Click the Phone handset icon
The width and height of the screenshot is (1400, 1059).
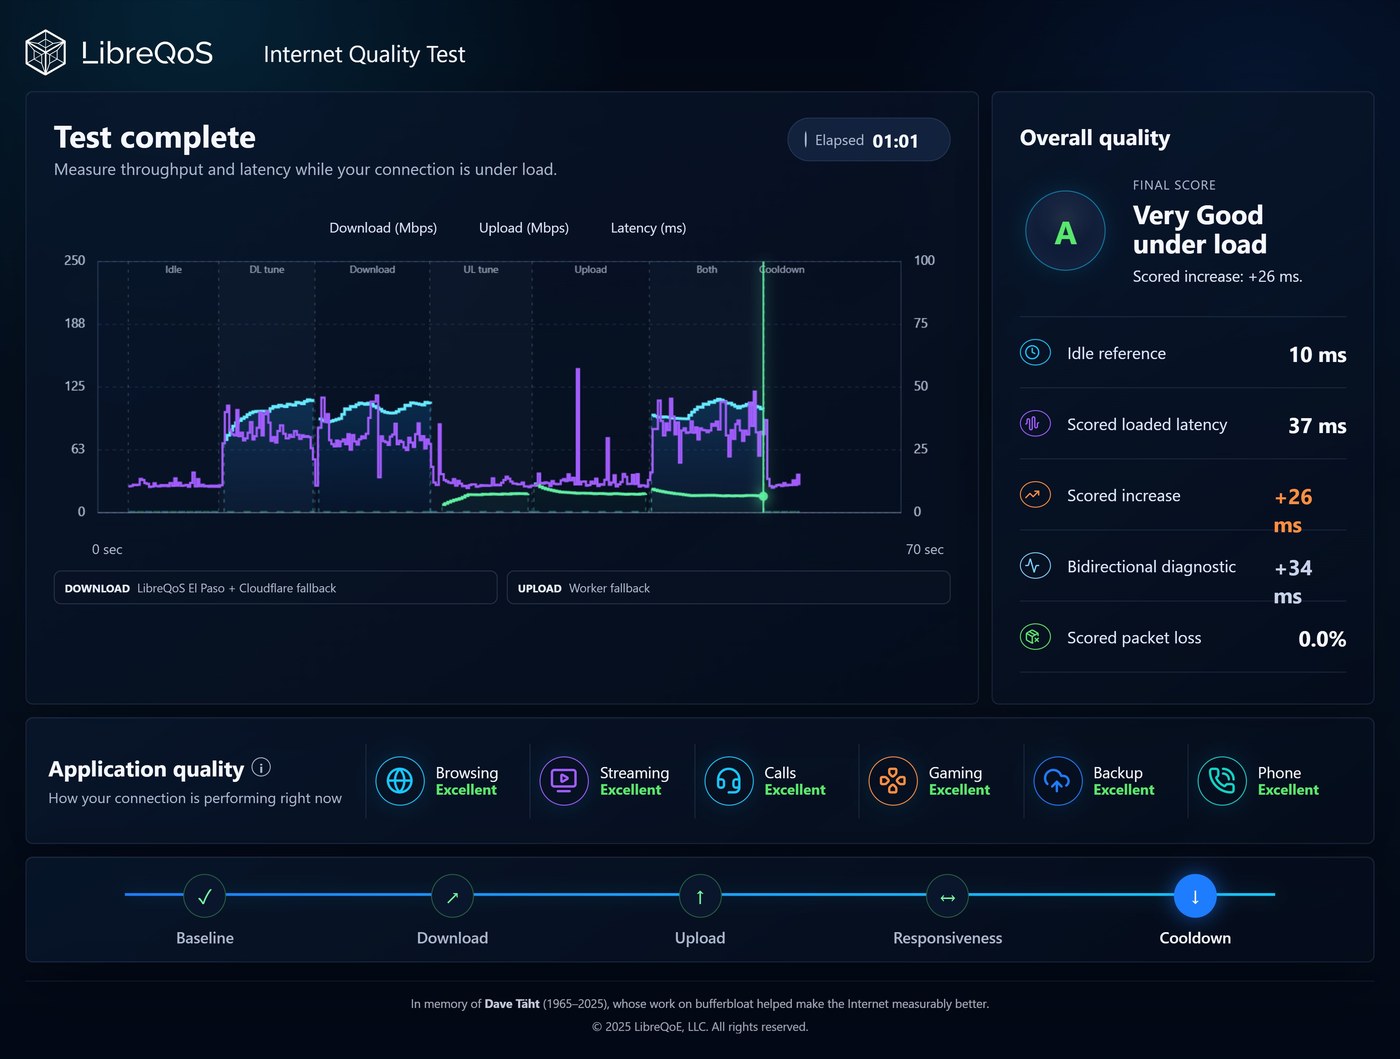tap(1222, 781)
